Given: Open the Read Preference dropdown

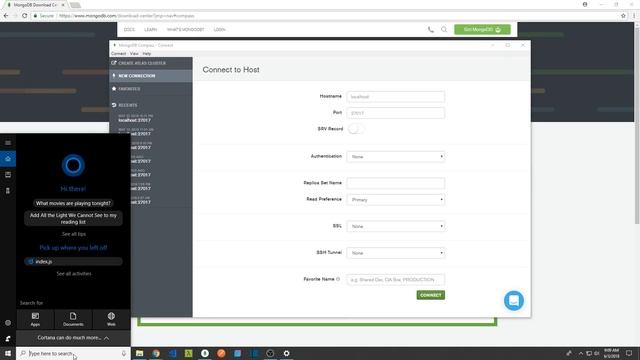Looking at the screenshot, I should [x=396, y=200].
